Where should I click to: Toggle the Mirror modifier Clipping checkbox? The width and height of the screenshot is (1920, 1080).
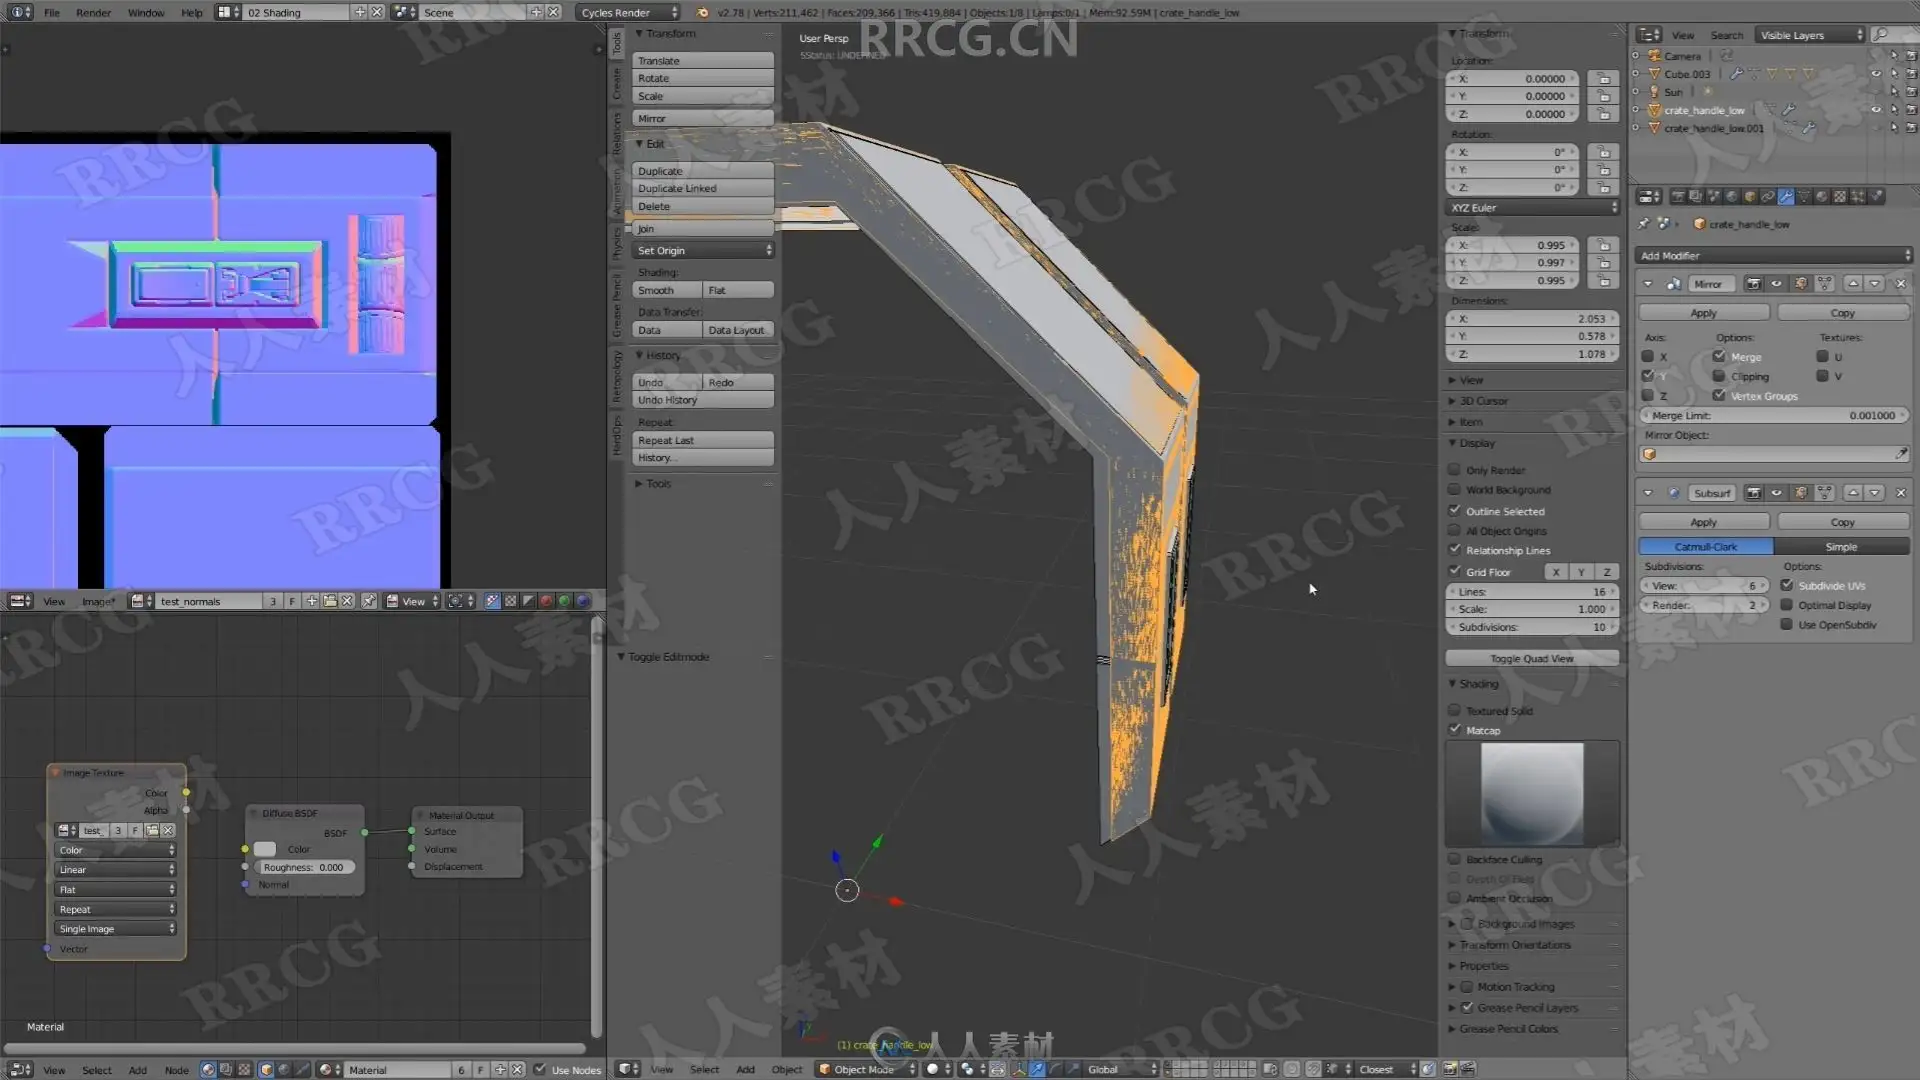(x=1719, y=376)
